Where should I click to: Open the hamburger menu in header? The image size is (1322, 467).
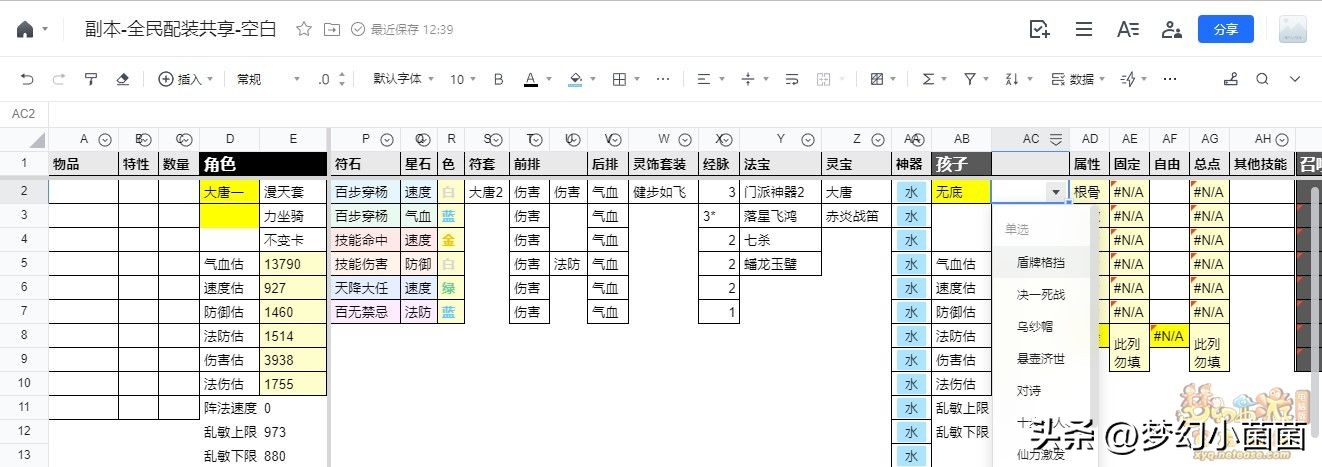click(x=1084, y=29)
